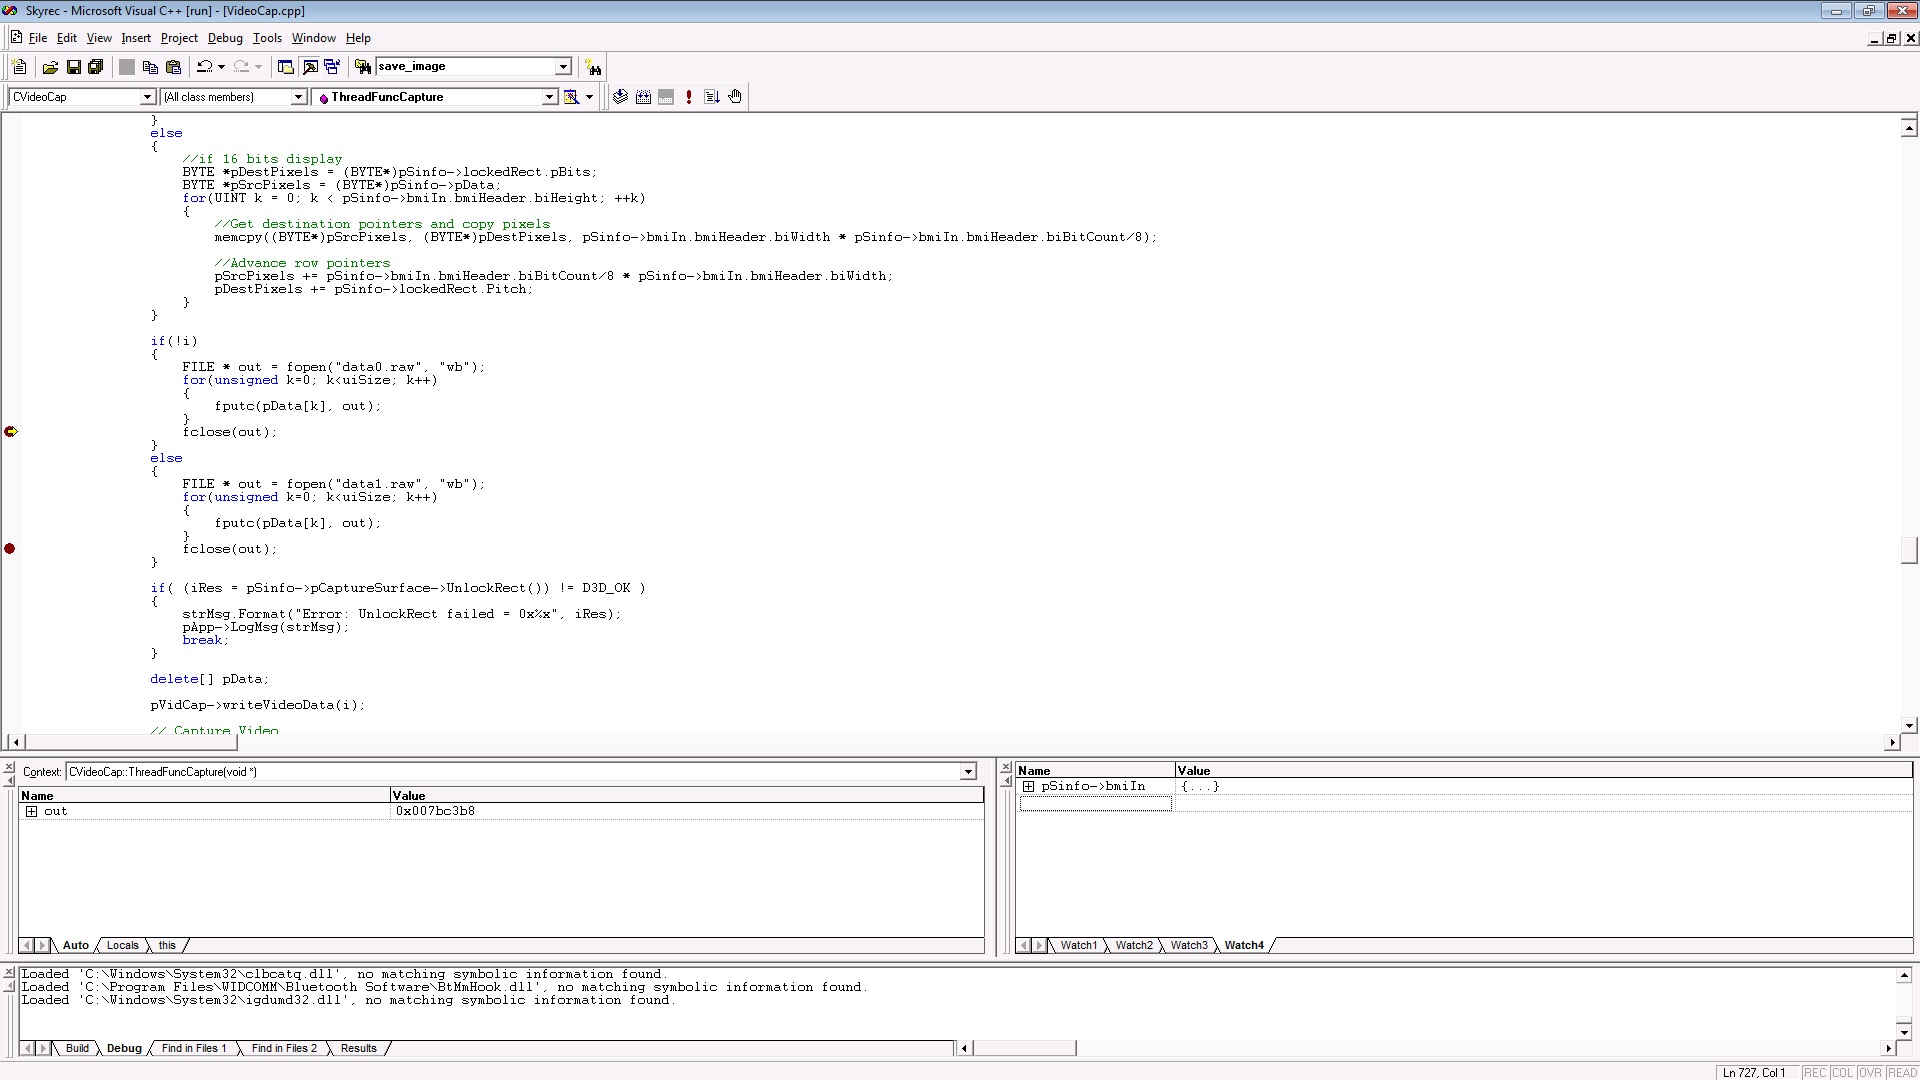The width and height of the screenshot is (1920, 1080).
Task: Execute the program with the exclamation icon
Action: 689,97
